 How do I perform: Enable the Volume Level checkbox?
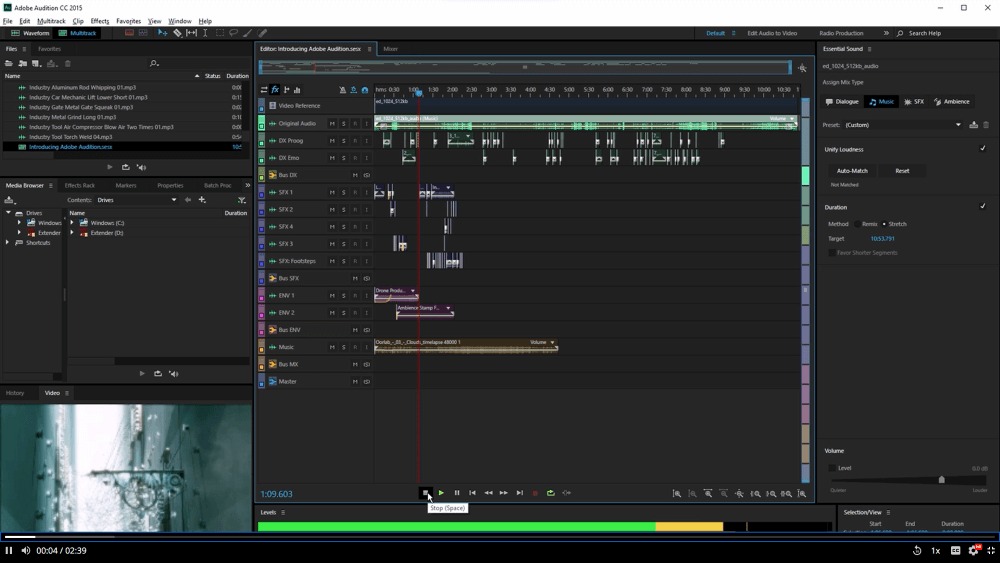click(x=832, y=468)
